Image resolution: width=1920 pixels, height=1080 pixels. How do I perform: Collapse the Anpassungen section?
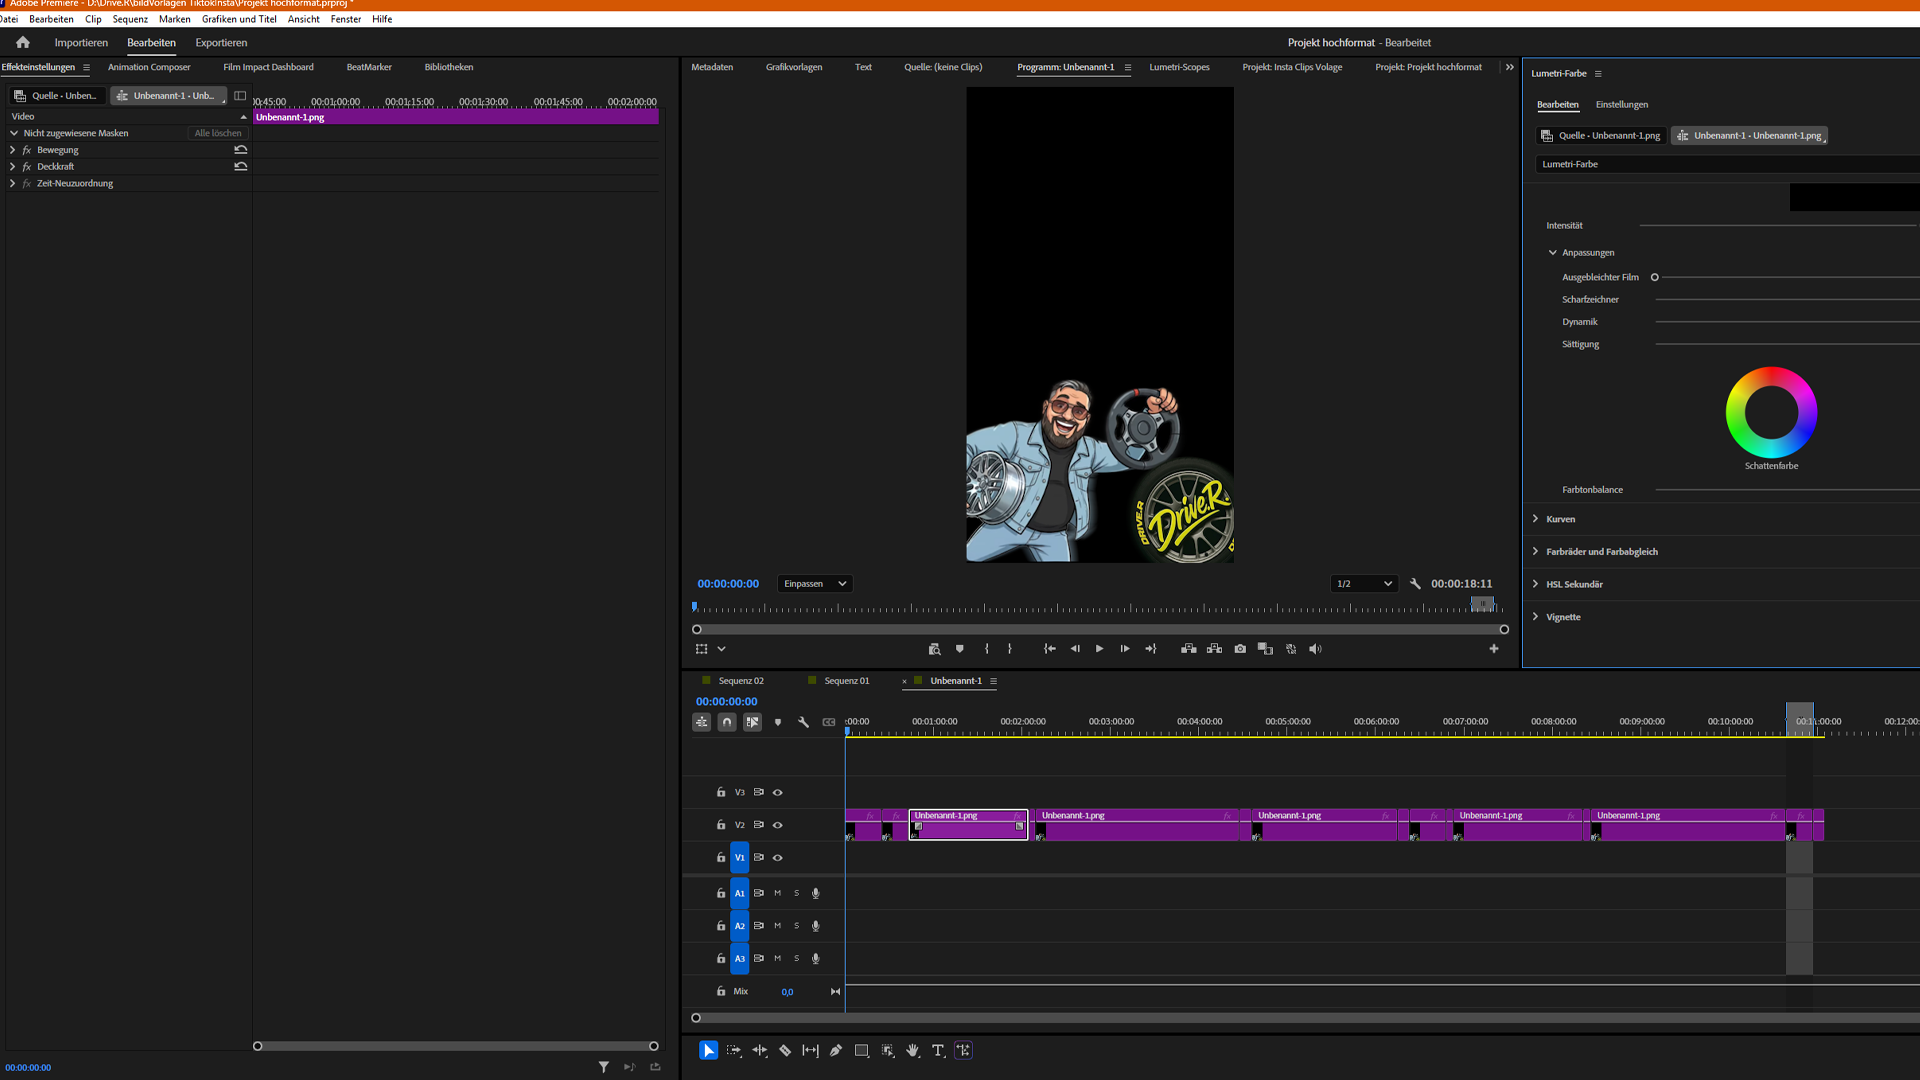click(x=1552, y=253)
